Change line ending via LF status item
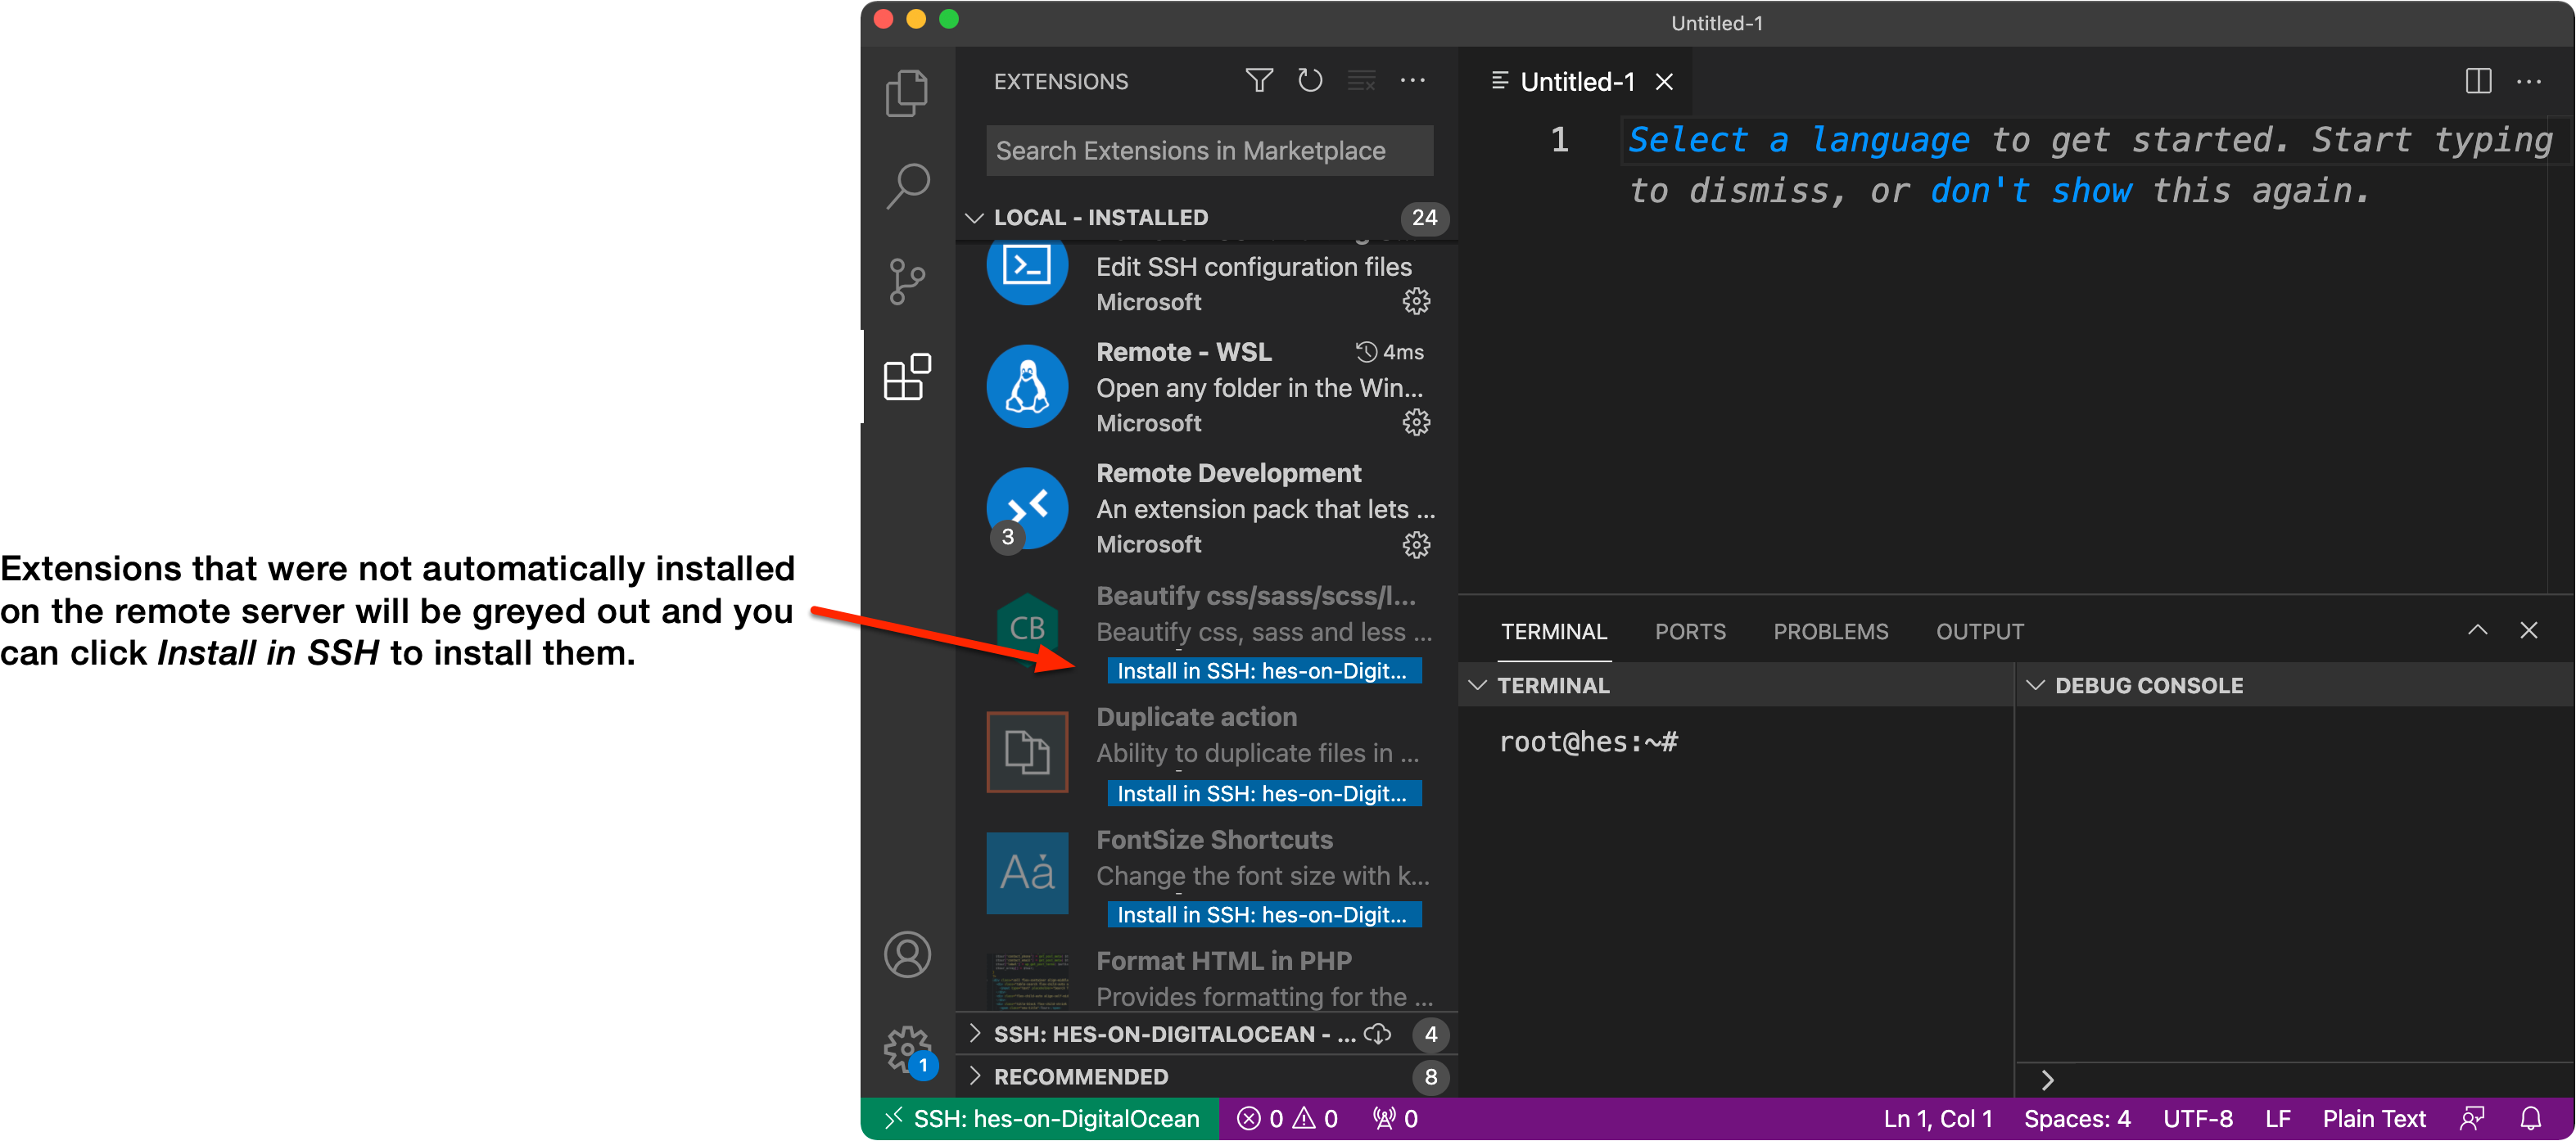The width and height of the screenshot is (2576, 1141). 2277,1118
